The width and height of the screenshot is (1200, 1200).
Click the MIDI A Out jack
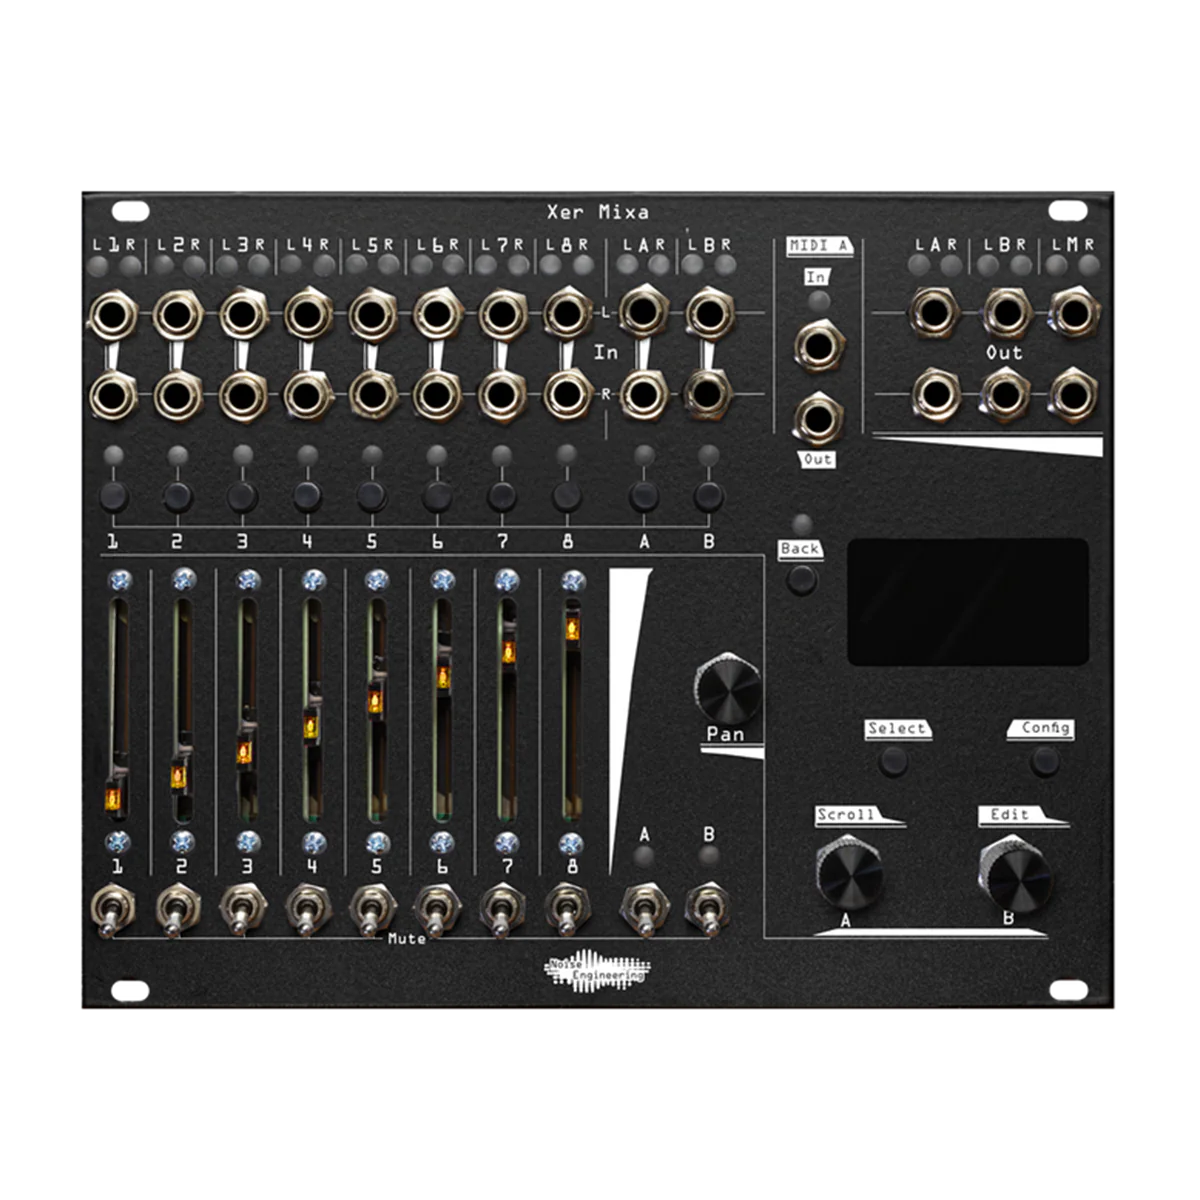[817, 417]
